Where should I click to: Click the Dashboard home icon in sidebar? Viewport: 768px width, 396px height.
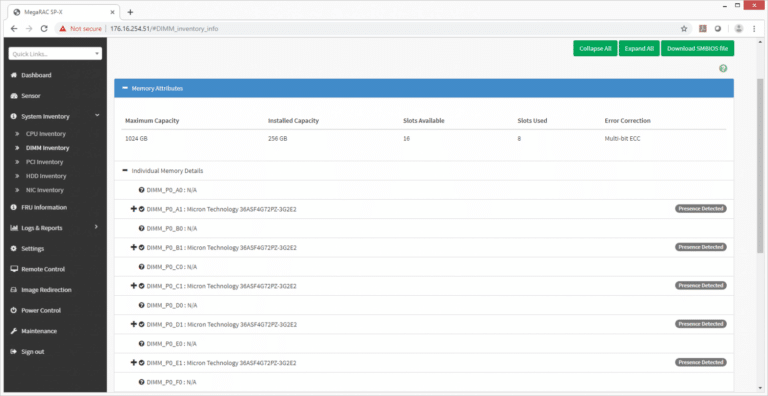[x=14, y=75]
